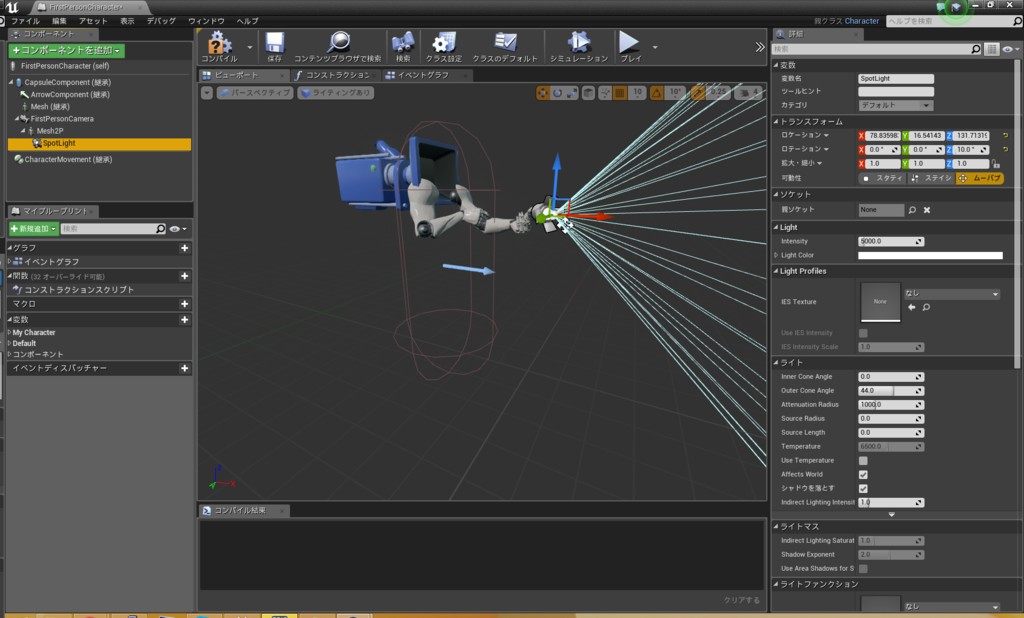Viewport: 1024px width, 618px height.
Task: Select the translate gizmo mode icon
Action: pyautogui.click(x=542, y=93)
